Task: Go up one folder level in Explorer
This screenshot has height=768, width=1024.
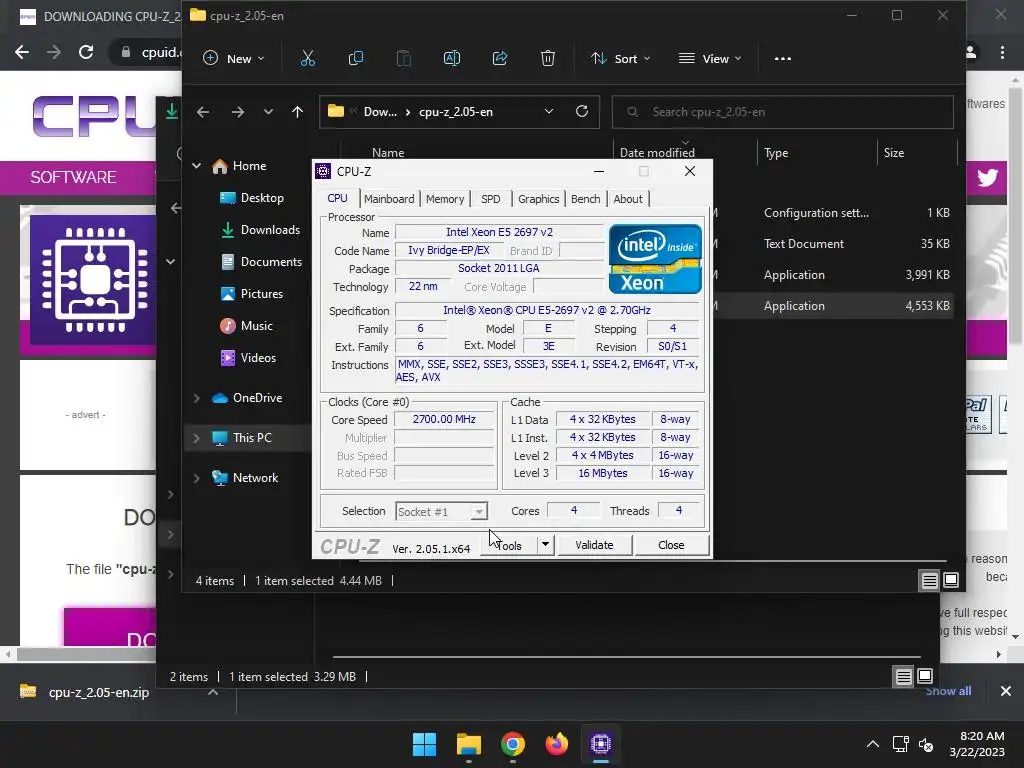Action: tap(297, 112)
